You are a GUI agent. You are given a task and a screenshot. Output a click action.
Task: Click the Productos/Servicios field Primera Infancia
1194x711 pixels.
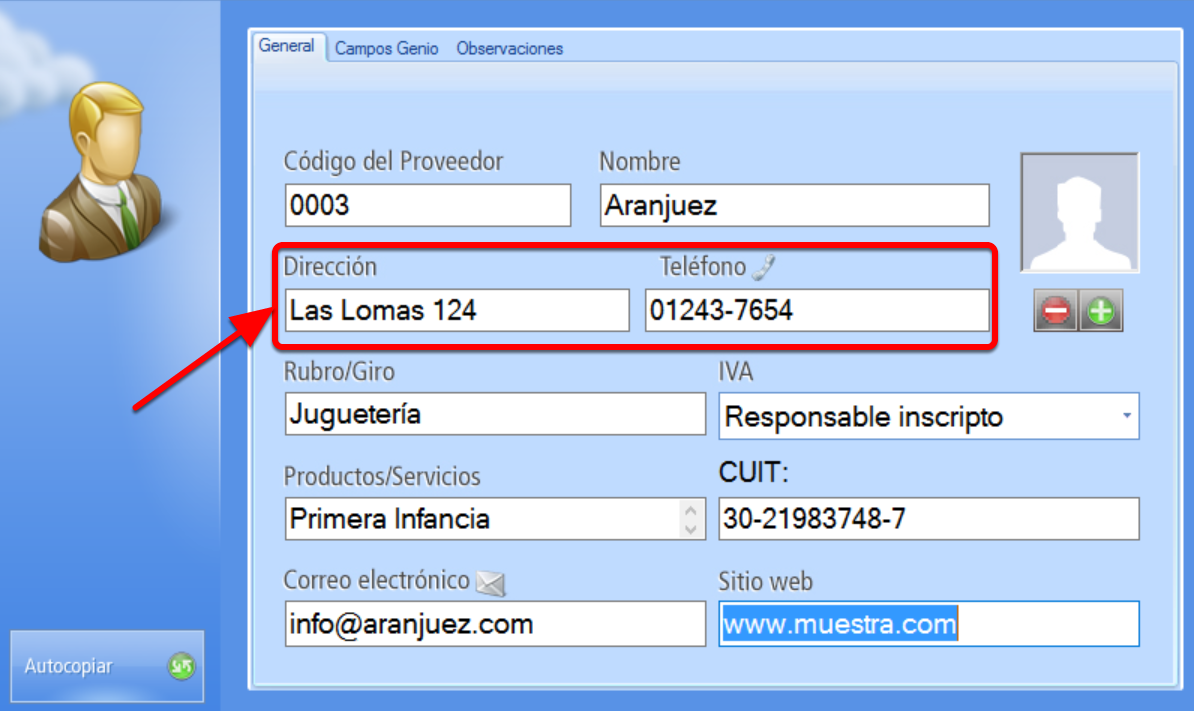point(495,519)
